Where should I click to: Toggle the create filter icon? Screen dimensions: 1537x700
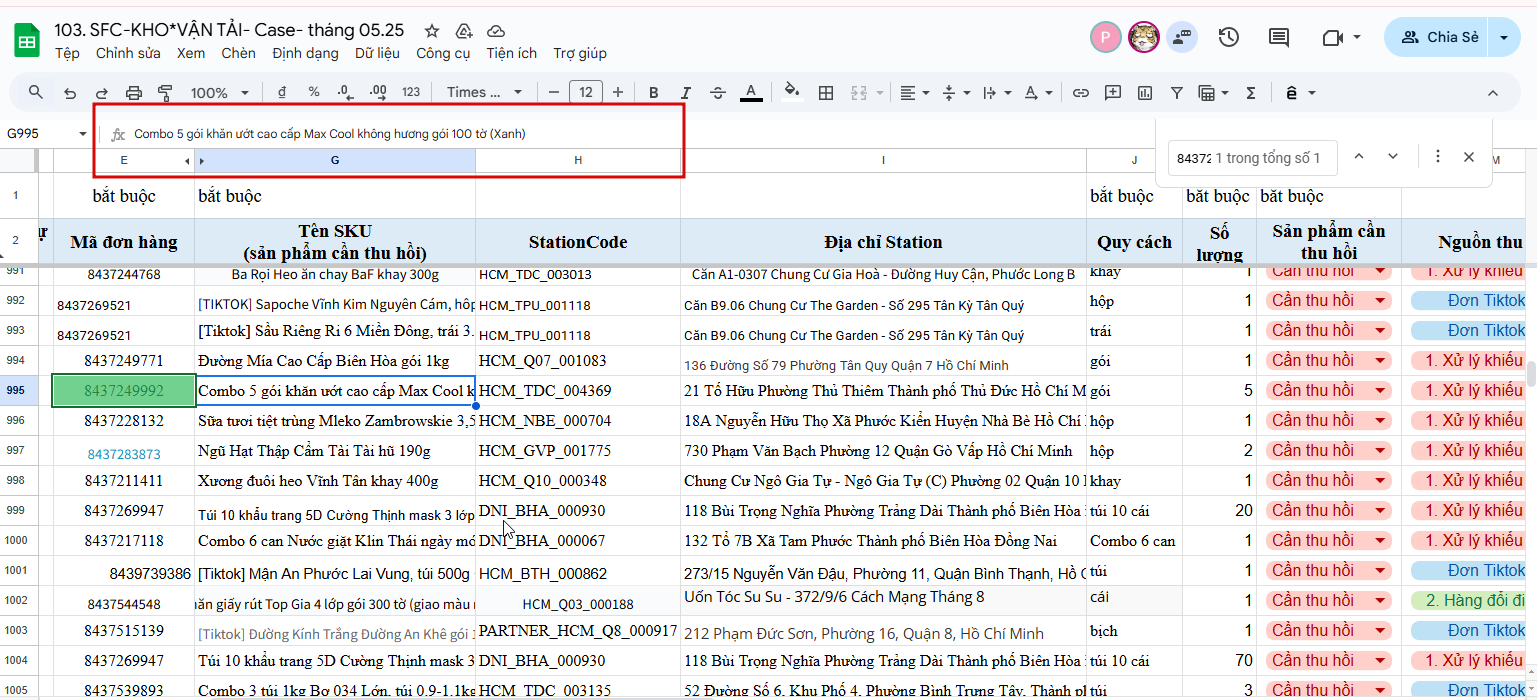1177,93
